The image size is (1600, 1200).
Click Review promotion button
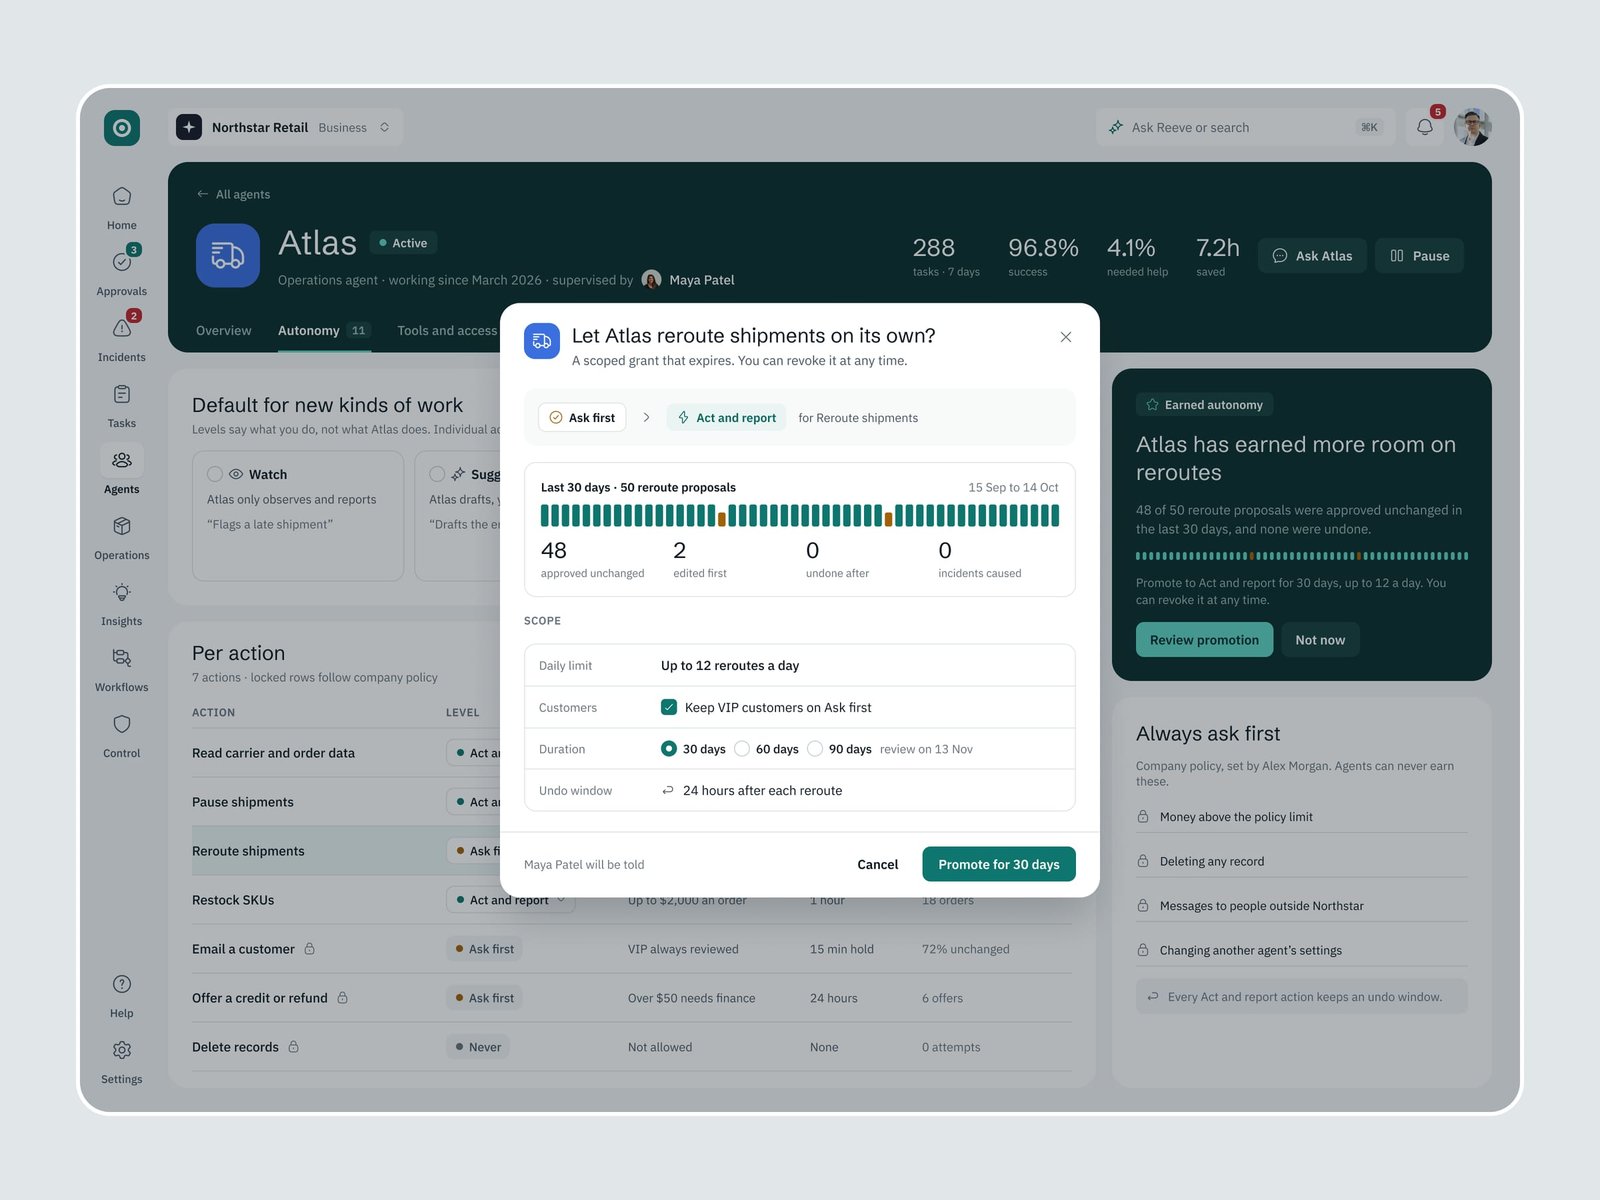pyautogui.click(x=1204, y=640)
